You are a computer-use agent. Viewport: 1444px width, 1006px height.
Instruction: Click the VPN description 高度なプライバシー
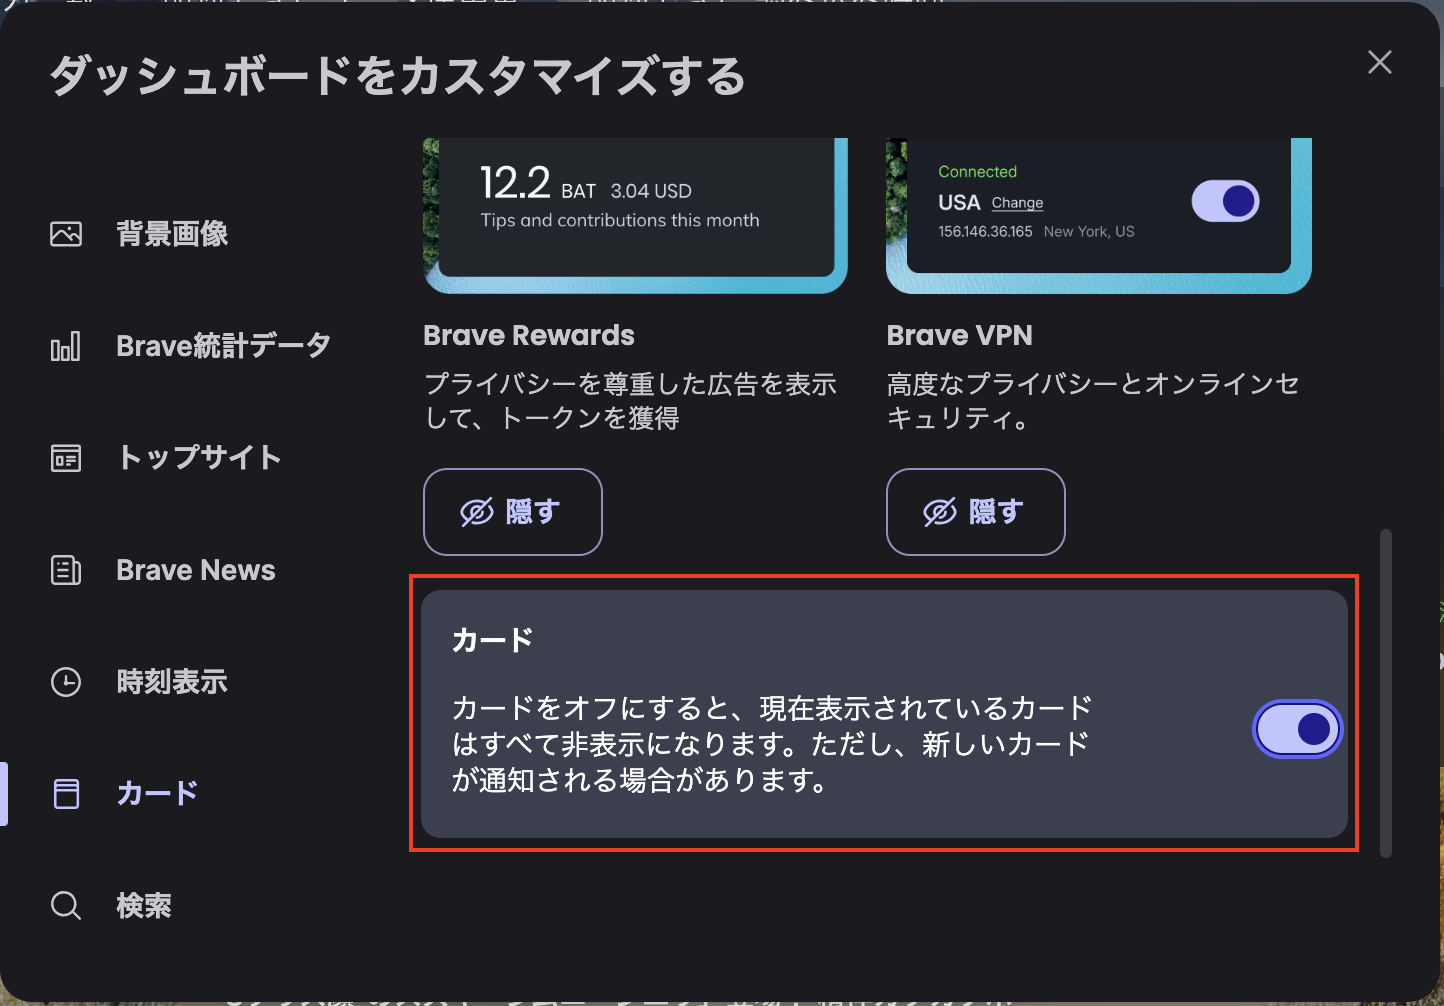click(x=1093, y=401)
